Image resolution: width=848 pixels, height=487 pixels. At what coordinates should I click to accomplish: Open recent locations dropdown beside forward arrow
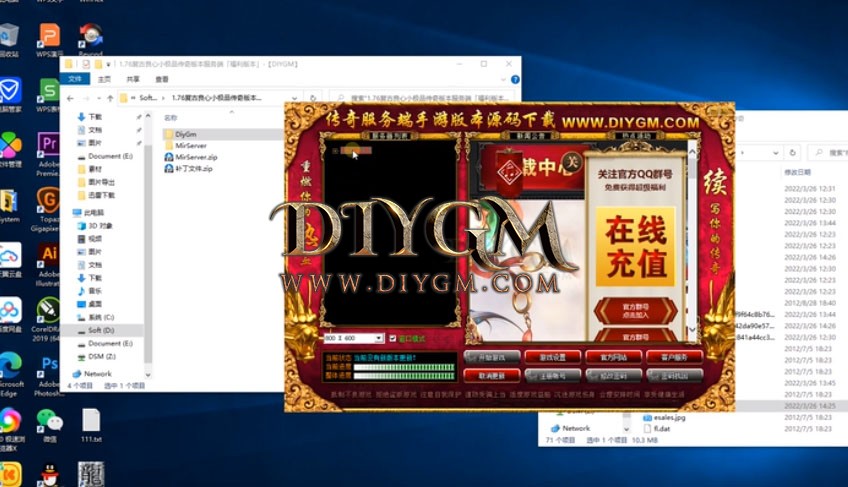(x=99, y=98)
